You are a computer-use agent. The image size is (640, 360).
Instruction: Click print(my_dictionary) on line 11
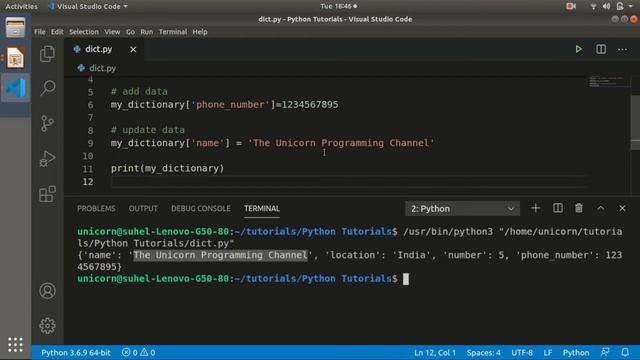click(167, 169)
